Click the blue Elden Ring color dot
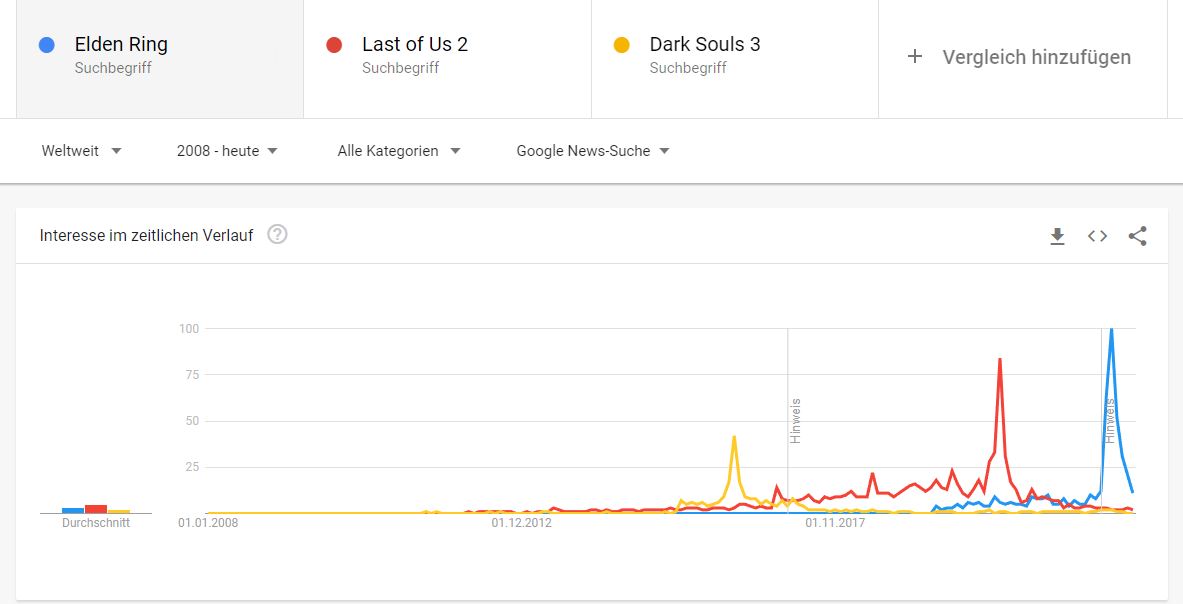This screenshot has height=604, width=1183. coord(46,45)
